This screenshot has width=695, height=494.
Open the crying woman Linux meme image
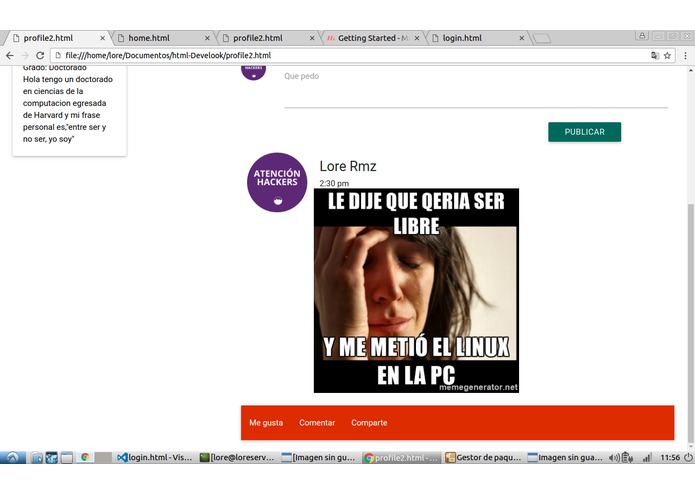tap(416, 290)
